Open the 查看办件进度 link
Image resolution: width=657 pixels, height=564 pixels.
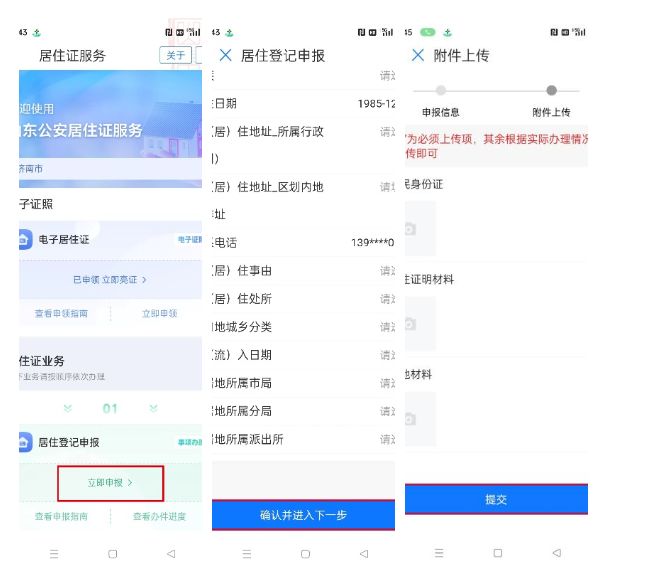click(x=158, y=517)
